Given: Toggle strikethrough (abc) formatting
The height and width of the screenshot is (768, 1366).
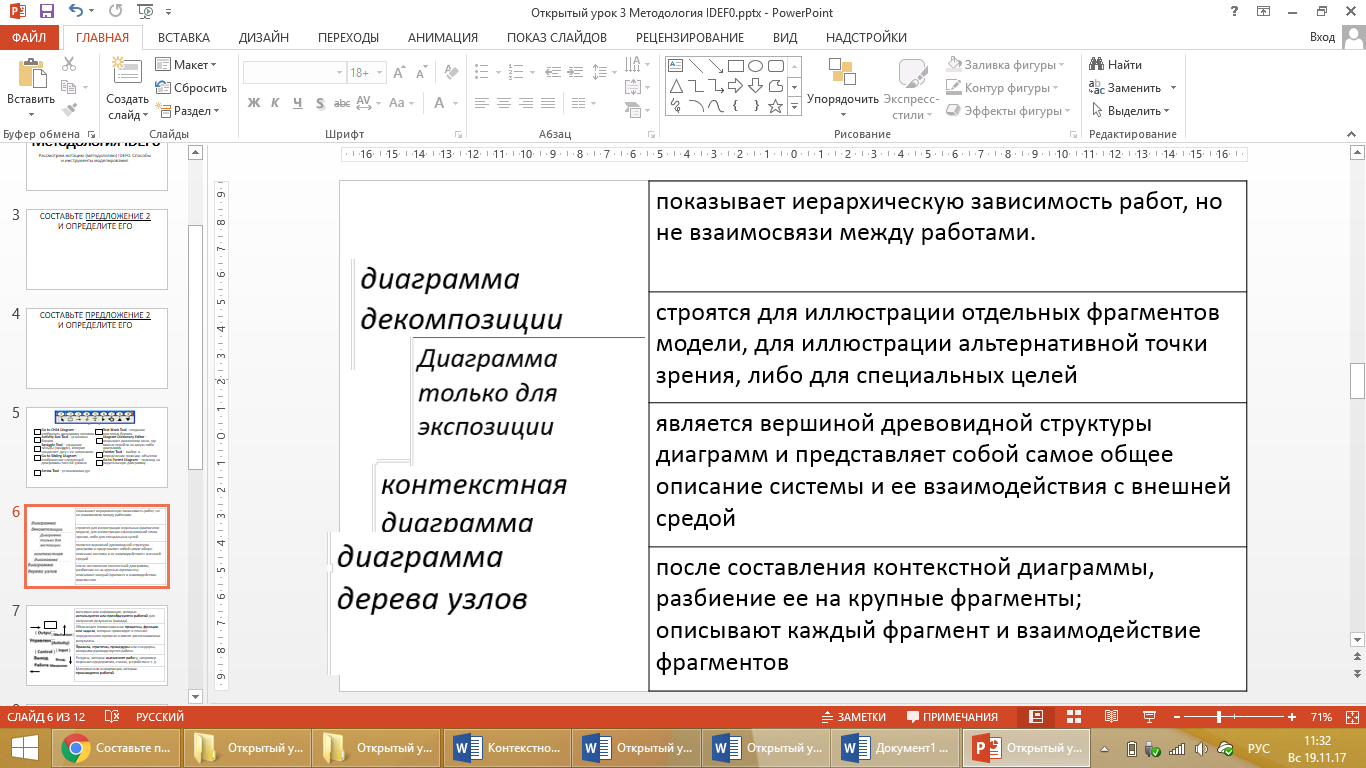Looking at the screenshot, I should [x=343, y=103].
